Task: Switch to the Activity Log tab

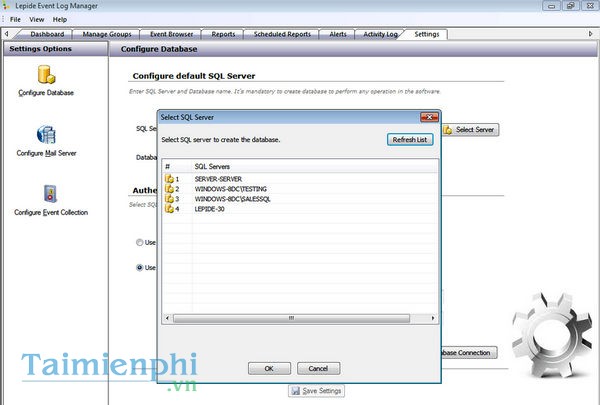Action: click(x=380, y=34)
